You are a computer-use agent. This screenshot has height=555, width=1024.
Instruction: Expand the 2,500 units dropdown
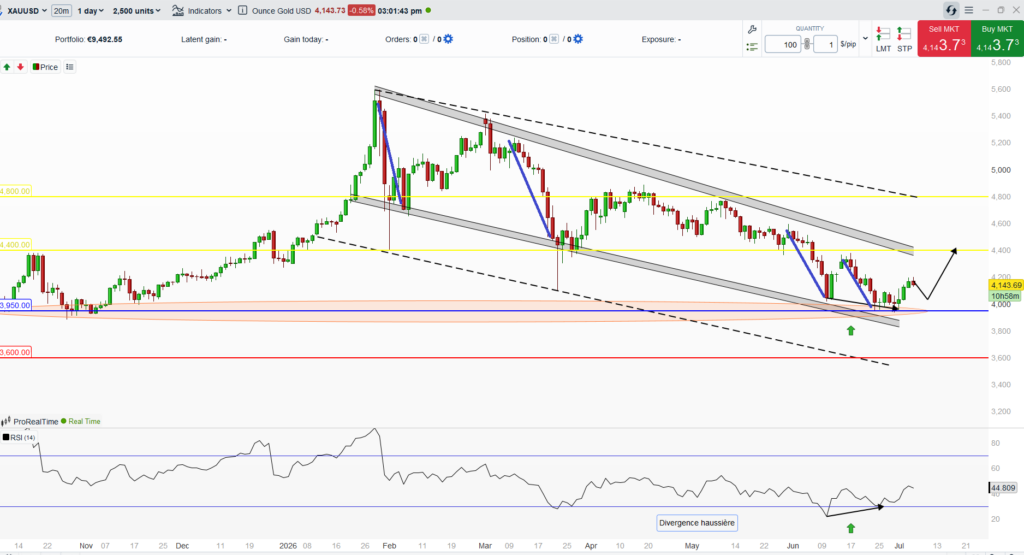(136, 10)
